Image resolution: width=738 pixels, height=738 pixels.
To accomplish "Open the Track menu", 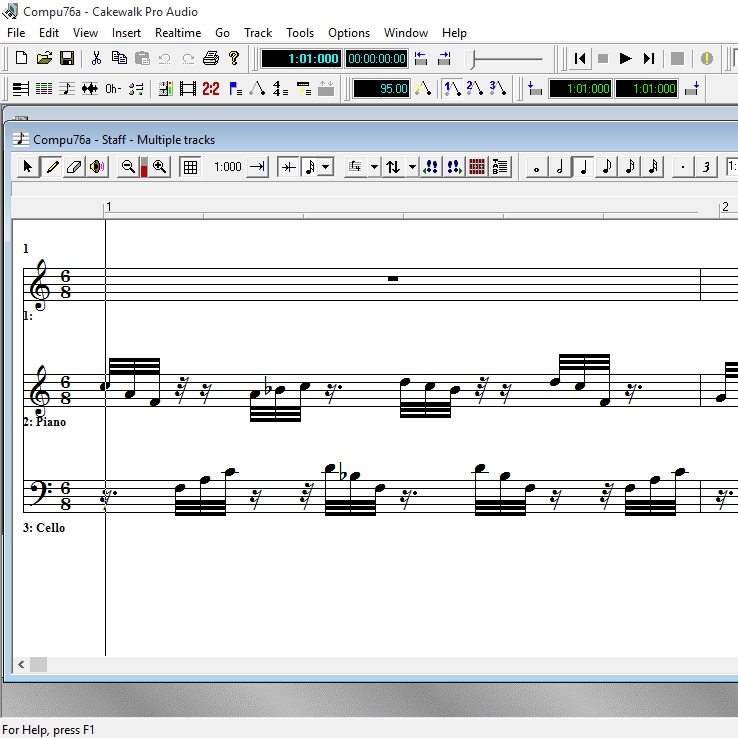I will click(258, 33).
